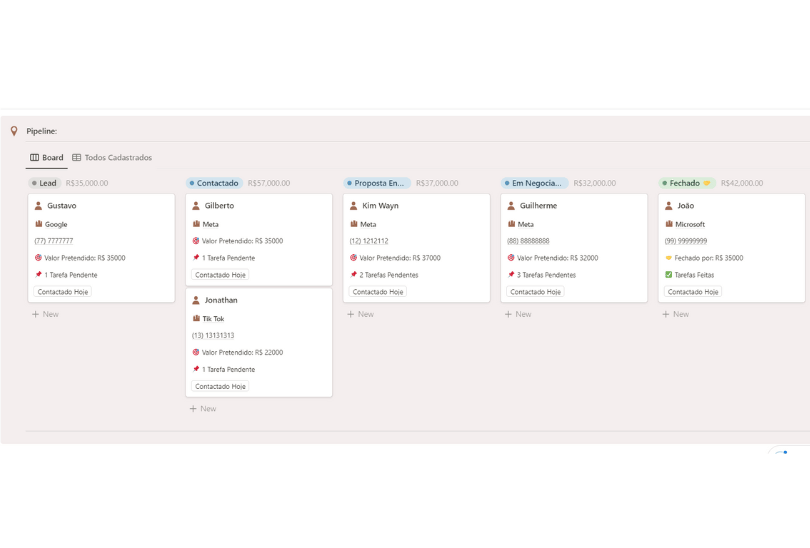Click the Proposta En... column header tag

coord(377,184)
